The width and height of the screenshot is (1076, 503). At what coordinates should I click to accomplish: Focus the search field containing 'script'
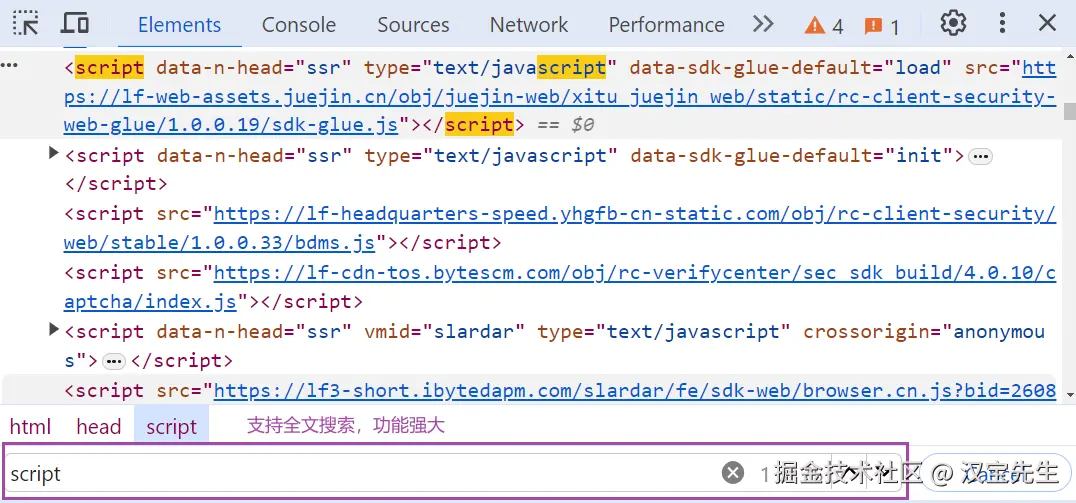pyautogui.click(x=360, y=473)
